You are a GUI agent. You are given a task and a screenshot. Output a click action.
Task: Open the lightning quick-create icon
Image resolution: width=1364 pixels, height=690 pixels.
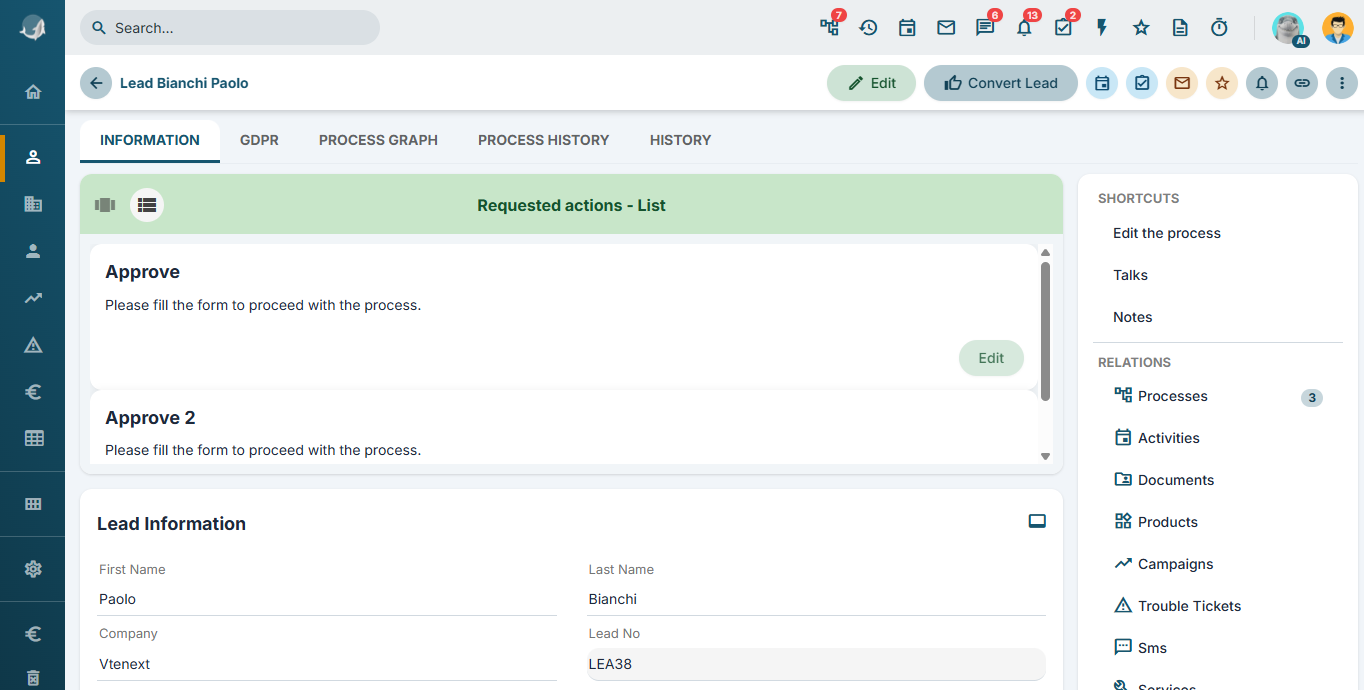[x=1102, y=28]
